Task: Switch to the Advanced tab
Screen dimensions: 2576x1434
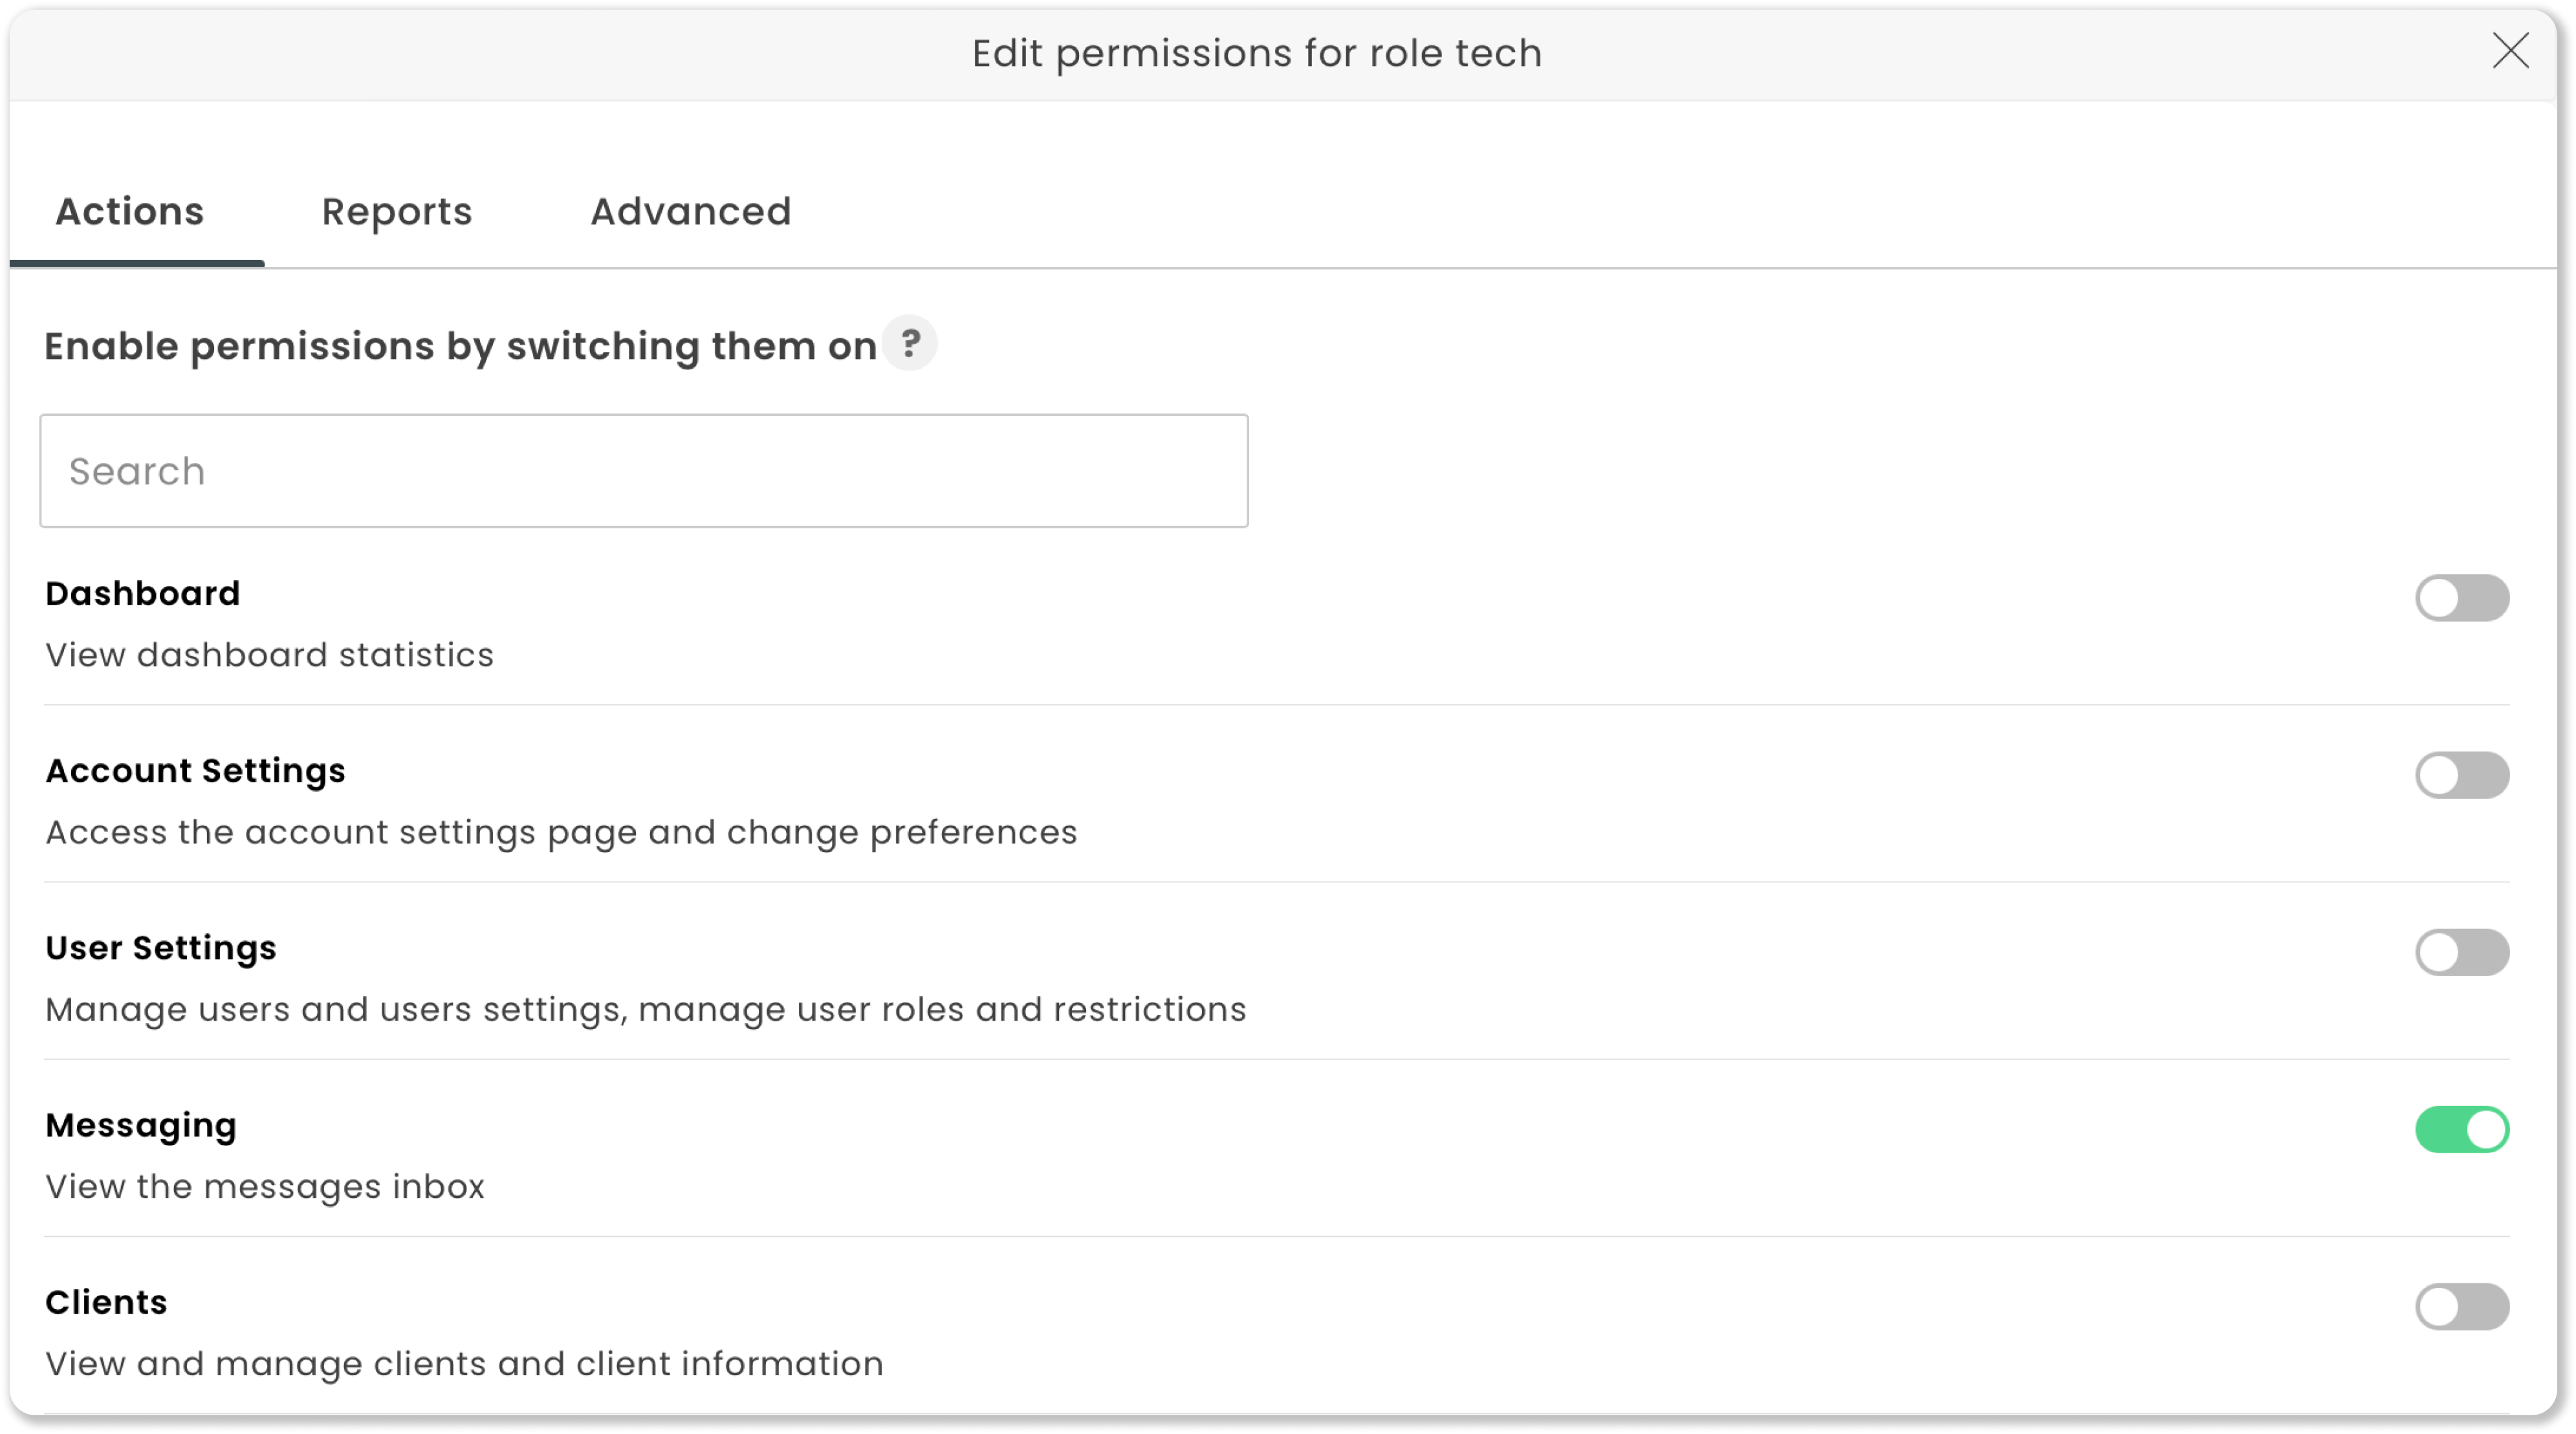Action: (x=691, y=212)
